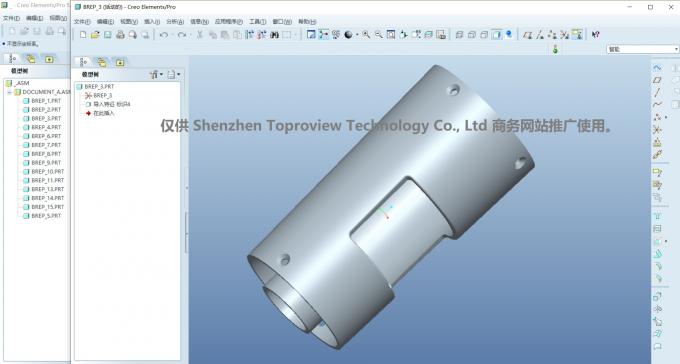Open the 视图(V) menu in BREP_3 window

129,22
